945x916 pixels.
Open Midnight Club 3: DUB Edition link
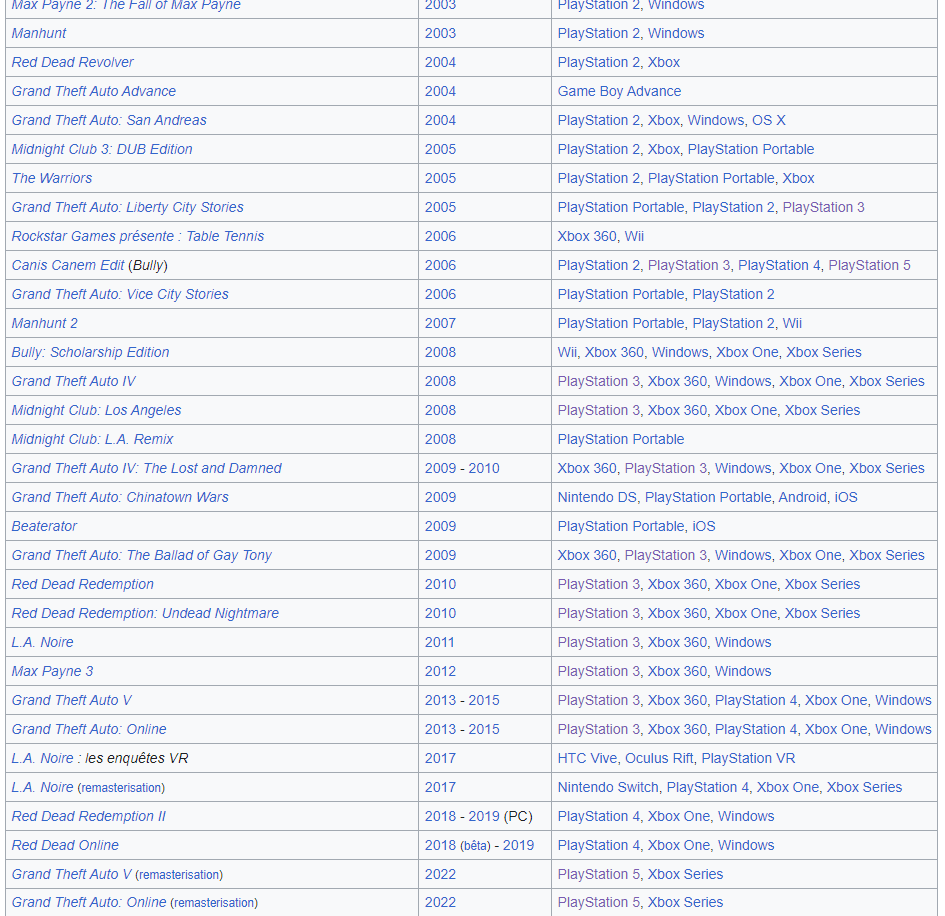click(x=102, y=149)
